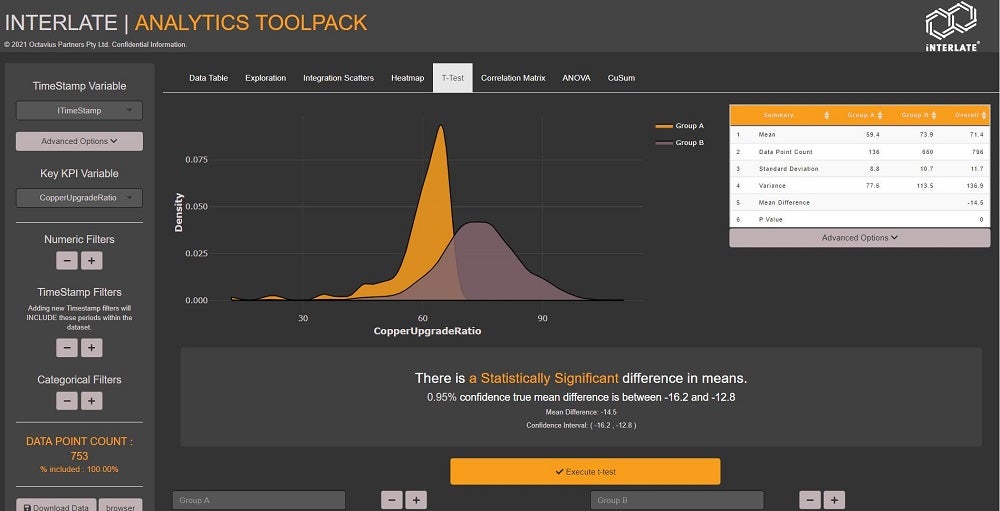Open the ITimeStamp variable dropdown
Screen dimensions: 1000x511
coord(79,110)
